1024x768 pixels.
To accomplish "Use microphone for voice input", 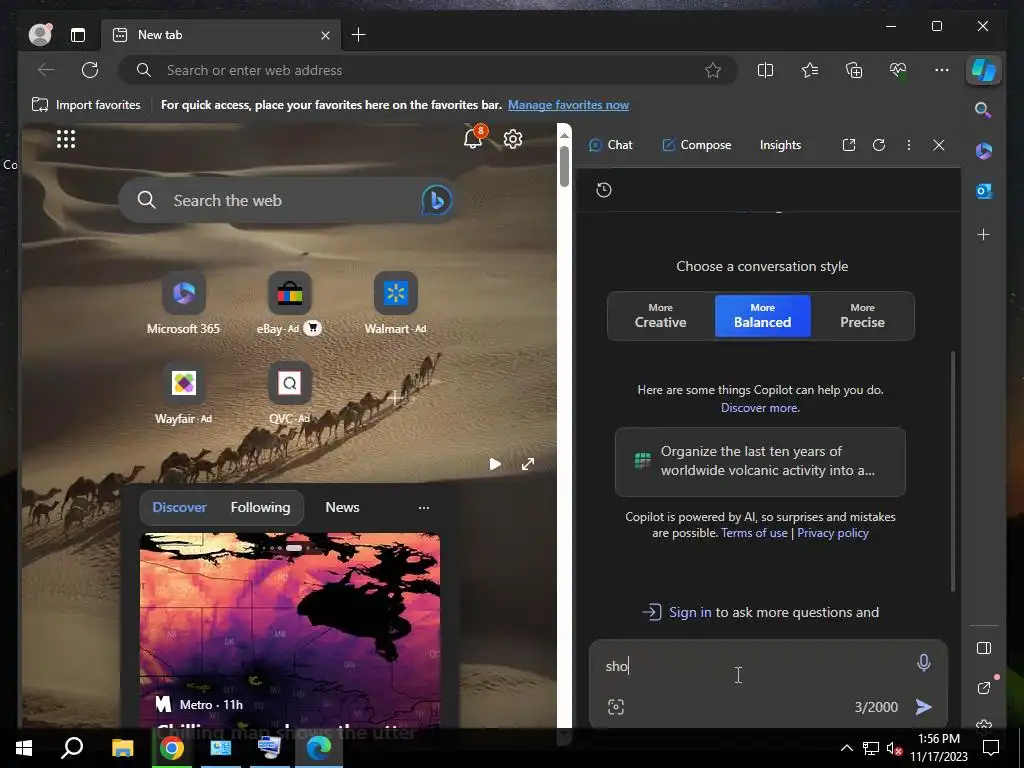I will pyautogui.click(x=923, y=663).
